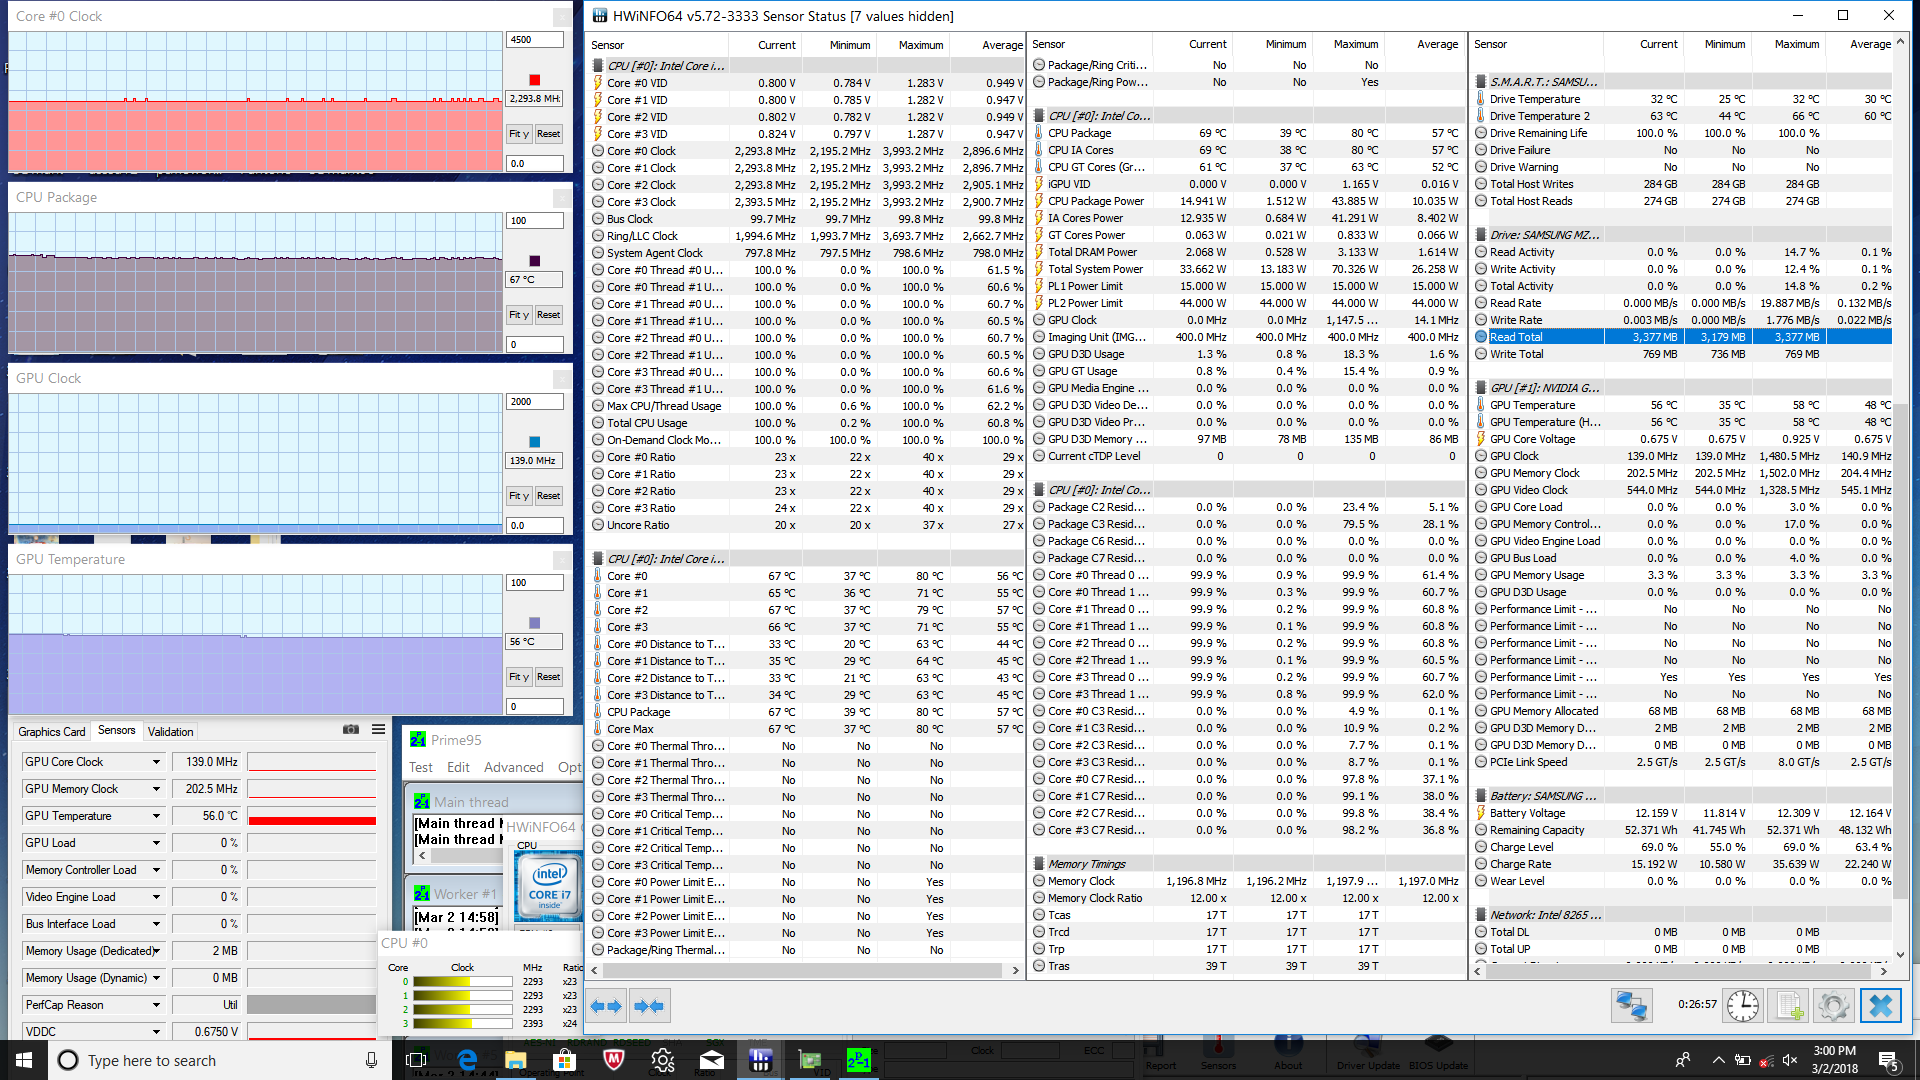Show hidden tray icons chevron
1920x1080 pixels.
[x=1718, y=1060]
